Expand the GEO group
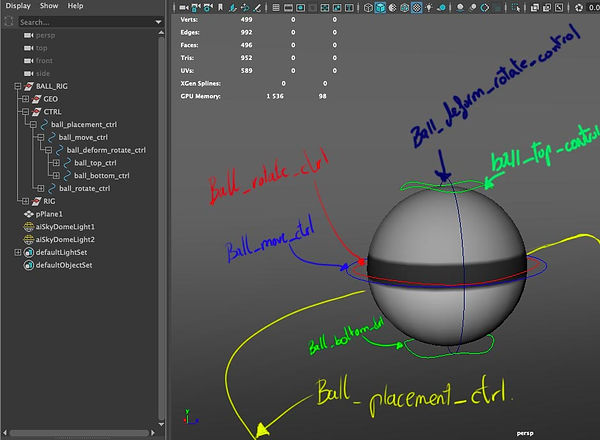 (25, 99)
